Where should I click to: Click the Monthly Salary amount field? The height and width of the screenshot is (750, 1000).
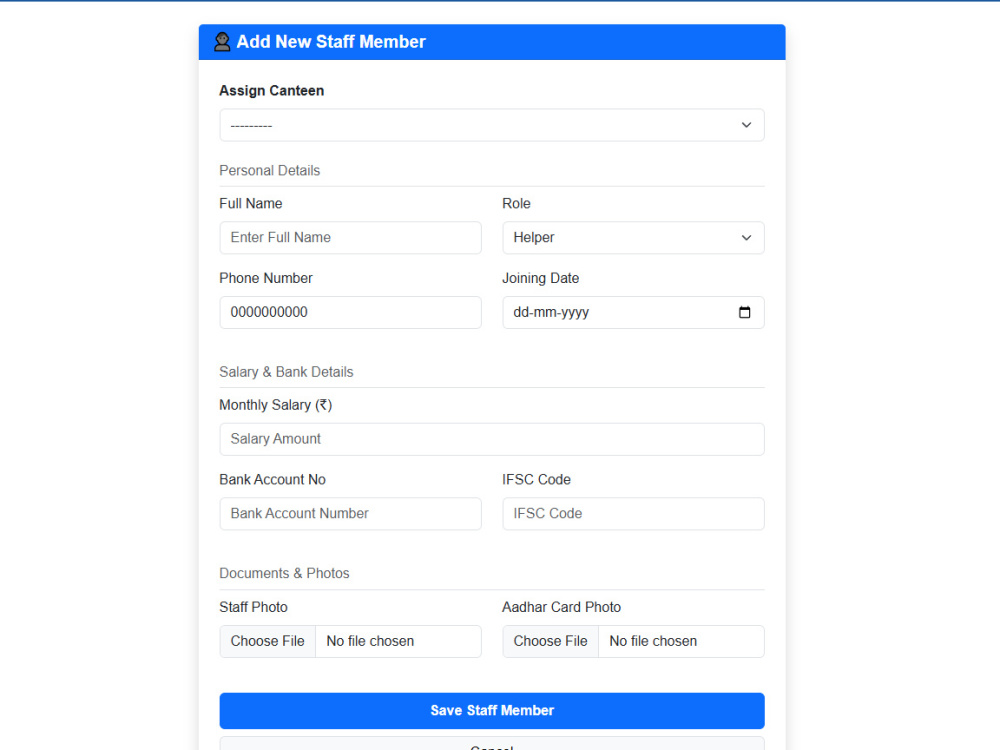[492, 439]
